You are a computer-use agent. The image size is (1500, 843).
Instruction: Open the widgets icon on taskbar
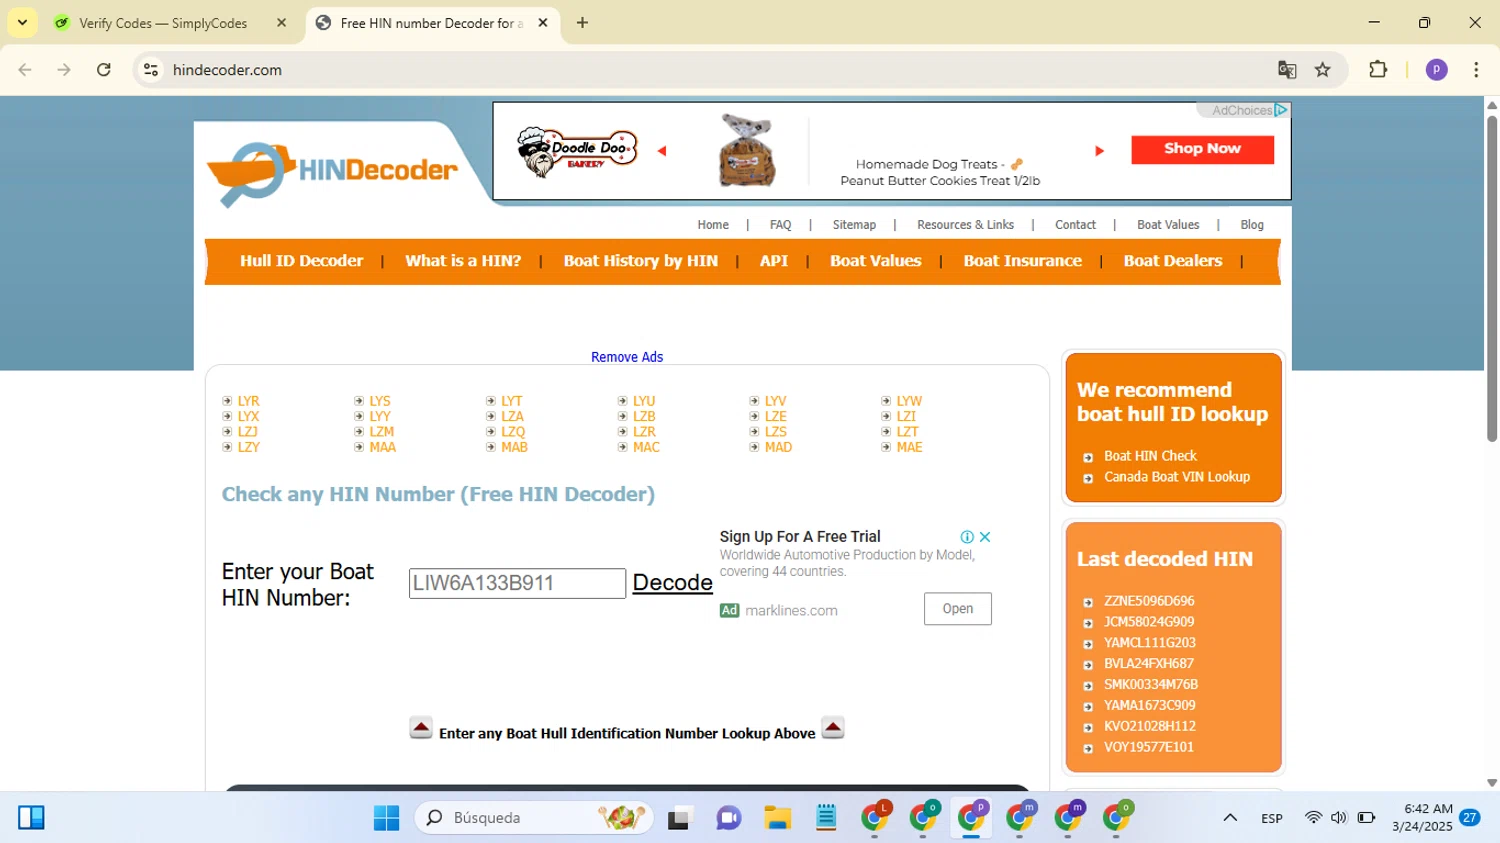(x=31, y=818)
